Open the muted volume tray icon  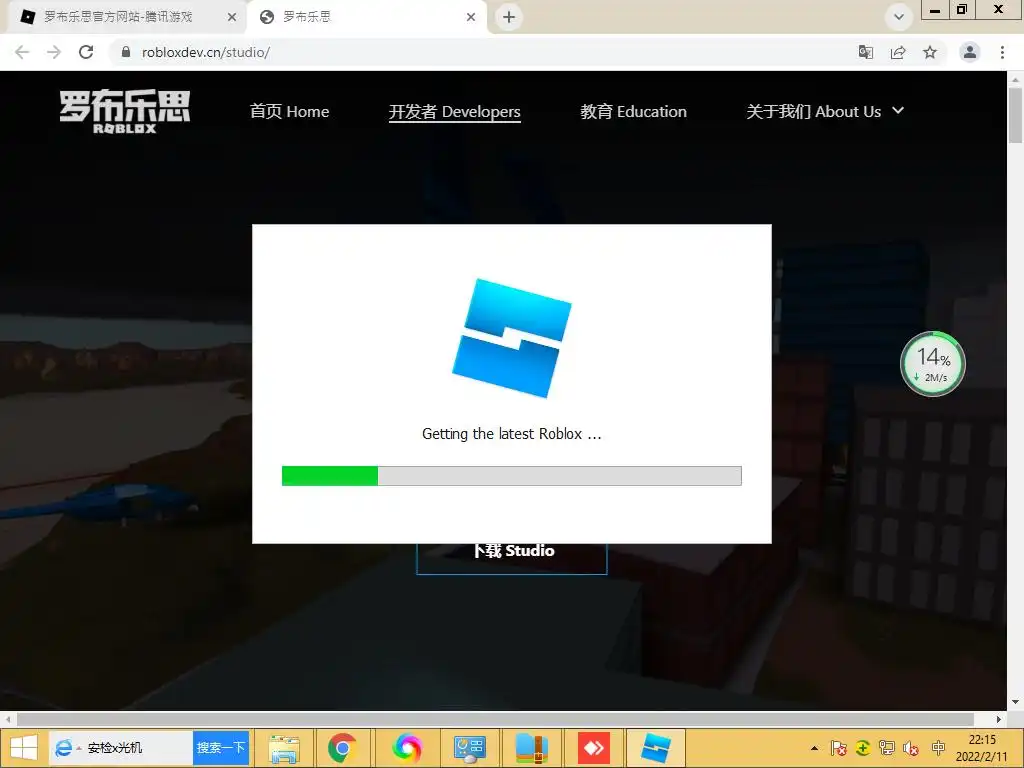911,748
